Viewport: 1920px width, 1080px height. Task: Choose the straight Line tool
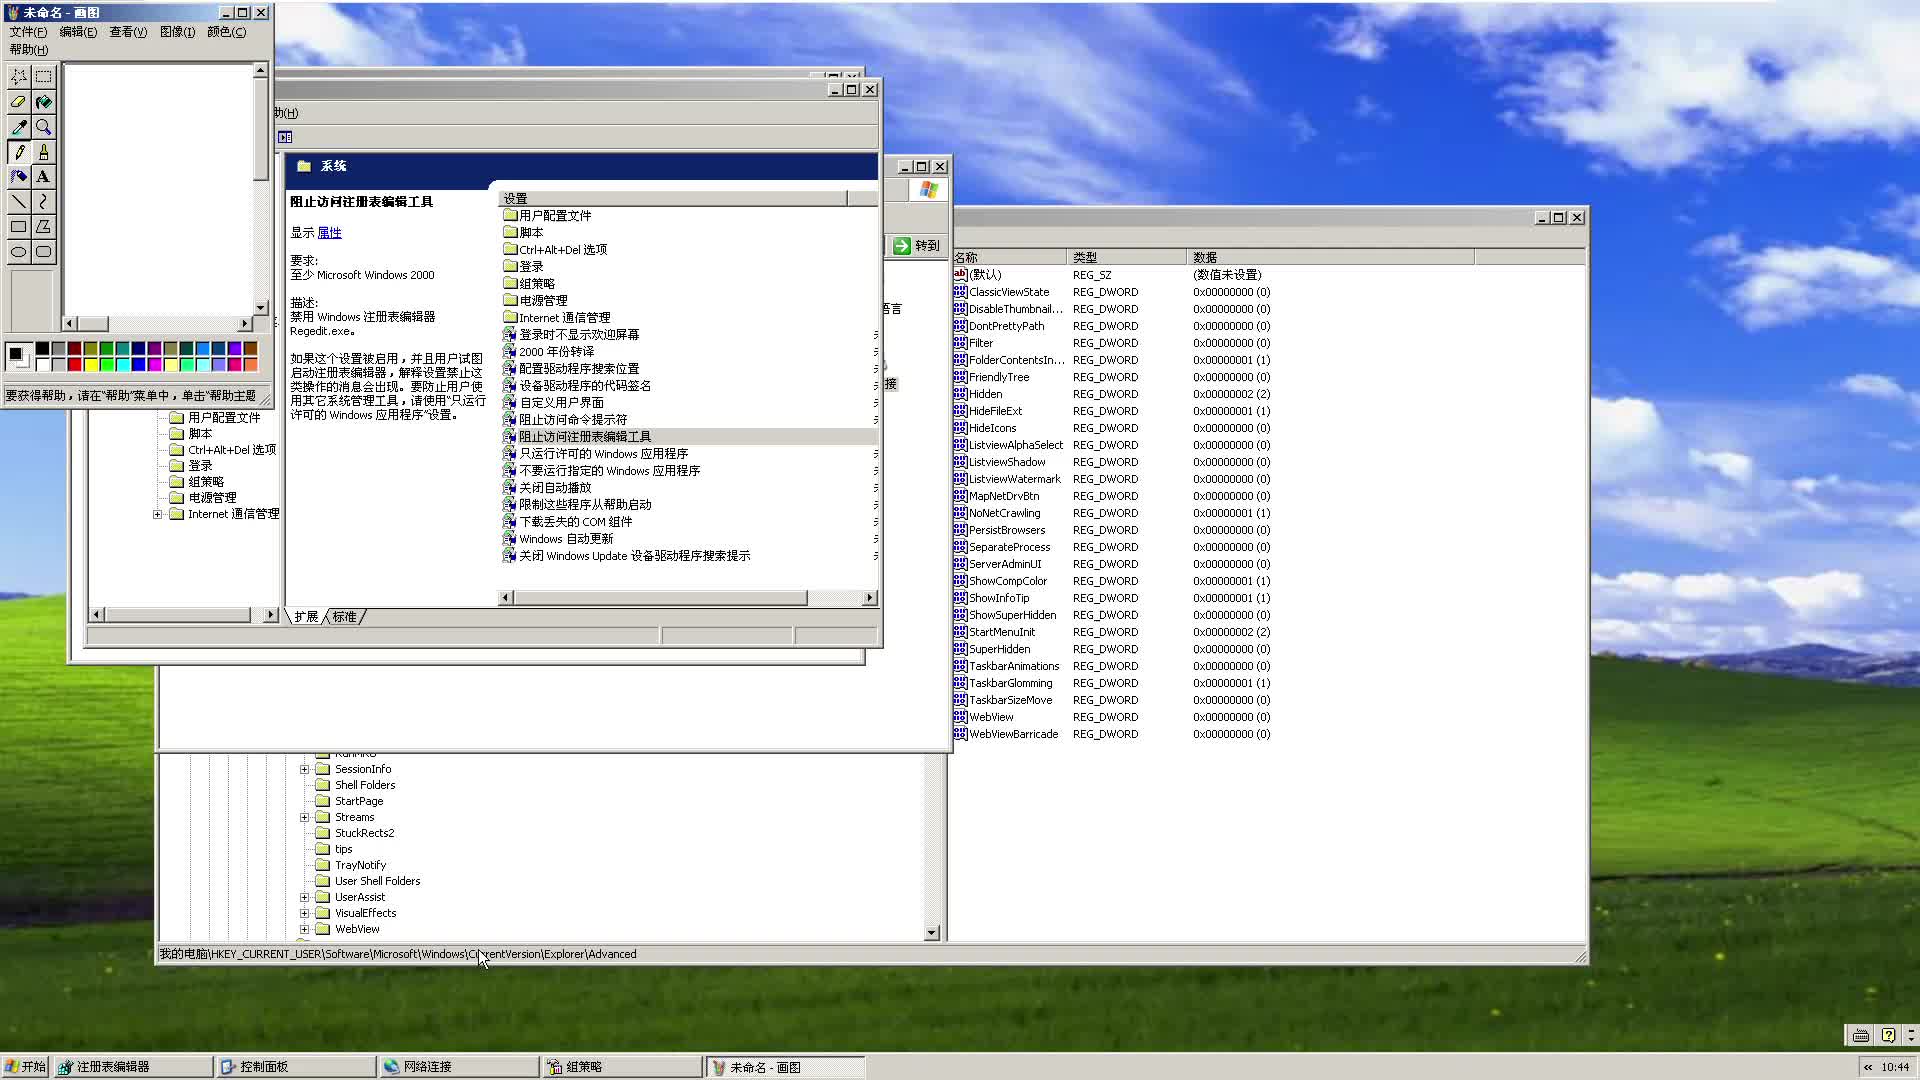click(18, 201)
